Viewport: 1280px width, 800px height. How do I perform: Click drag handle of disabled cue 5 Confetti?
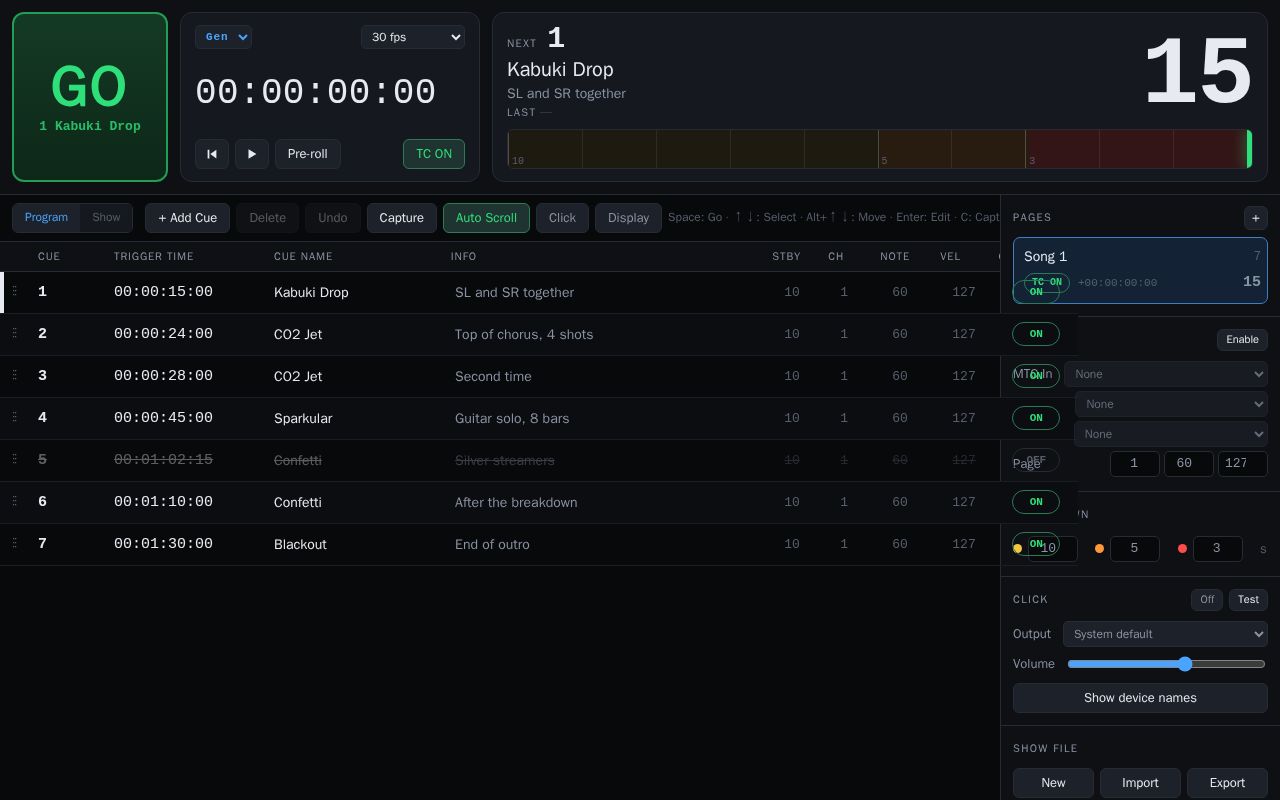[14, 459]
